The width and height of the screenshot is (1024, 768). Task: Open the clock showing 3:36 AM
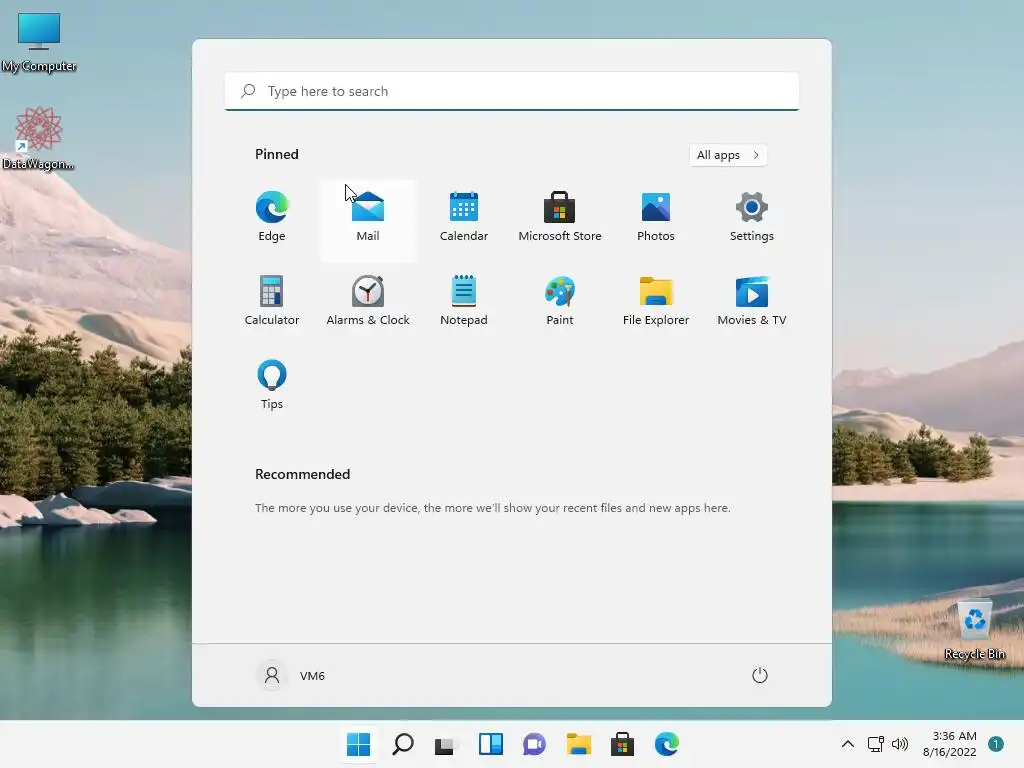(x=950, y=744)
